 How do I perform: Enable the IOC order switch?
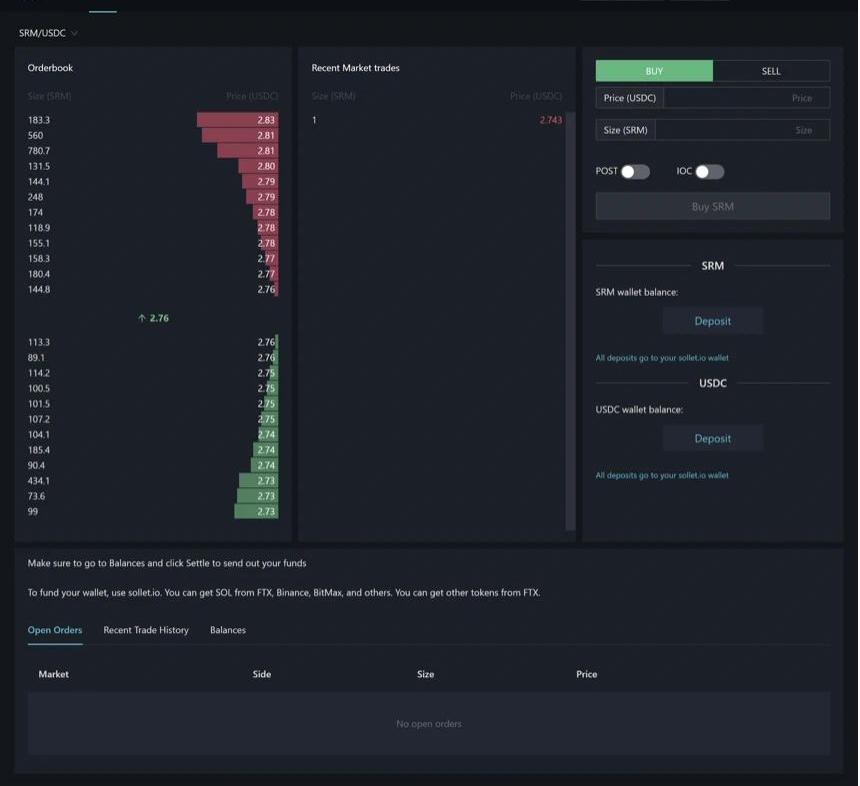pyautogui.click(x=709, y=172)
